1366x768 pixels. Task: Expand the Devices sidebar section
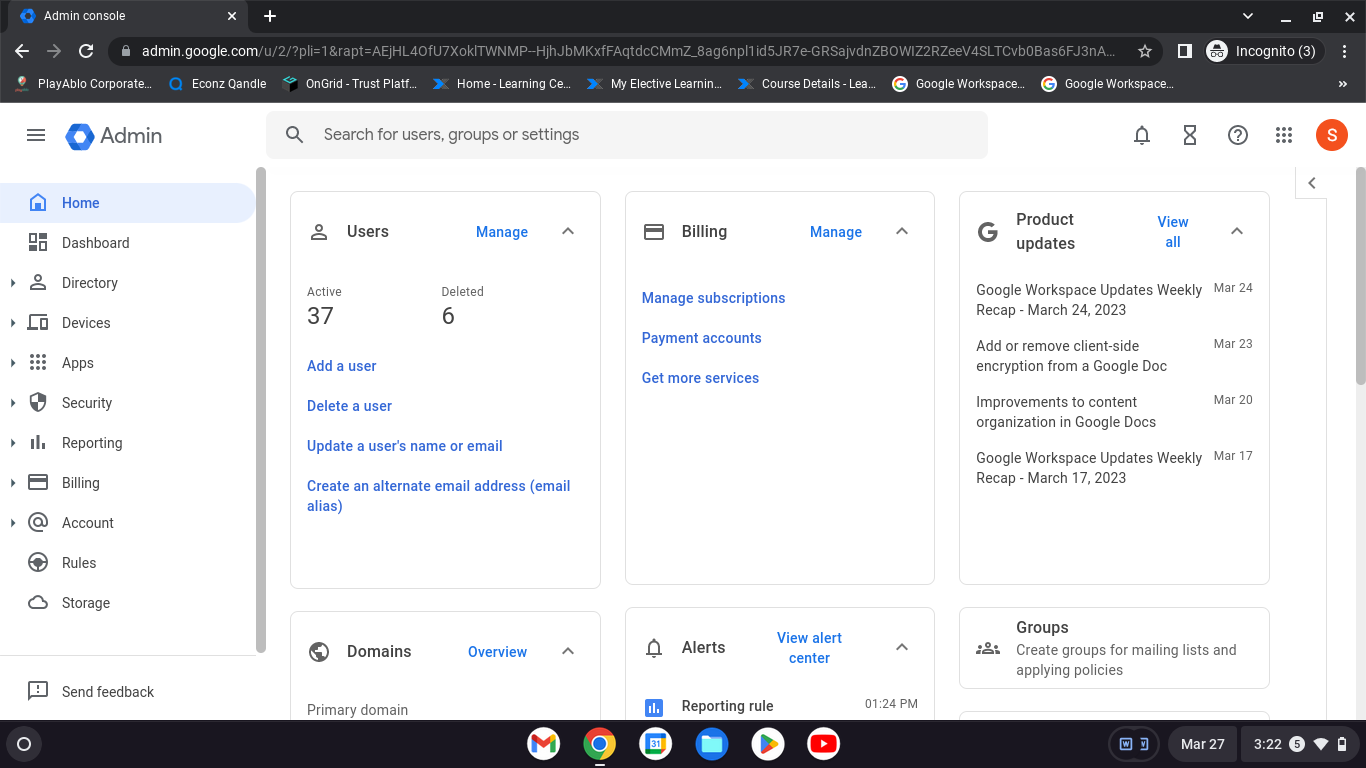(x=13, y=323)
